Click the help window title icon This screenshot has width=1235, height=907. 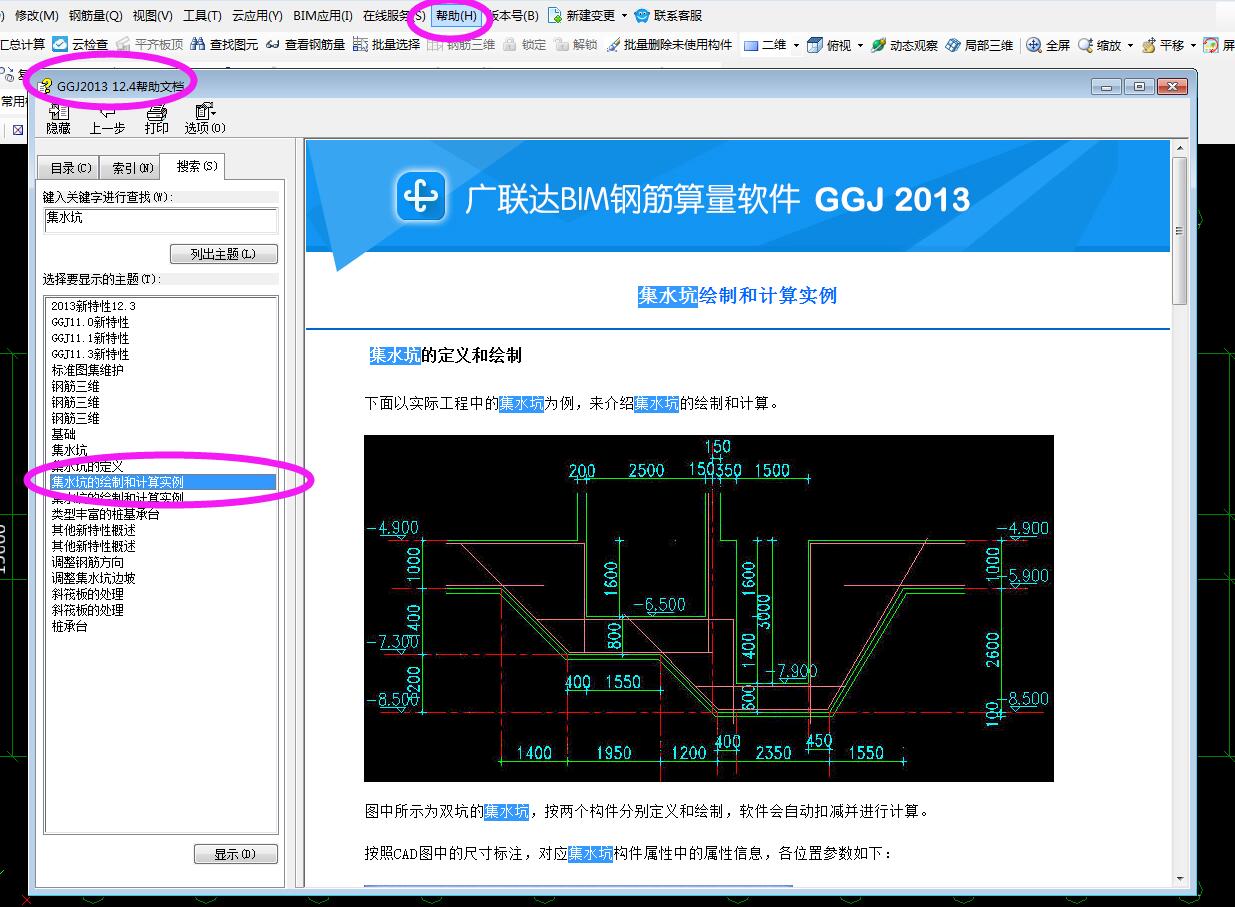[45, 87]
